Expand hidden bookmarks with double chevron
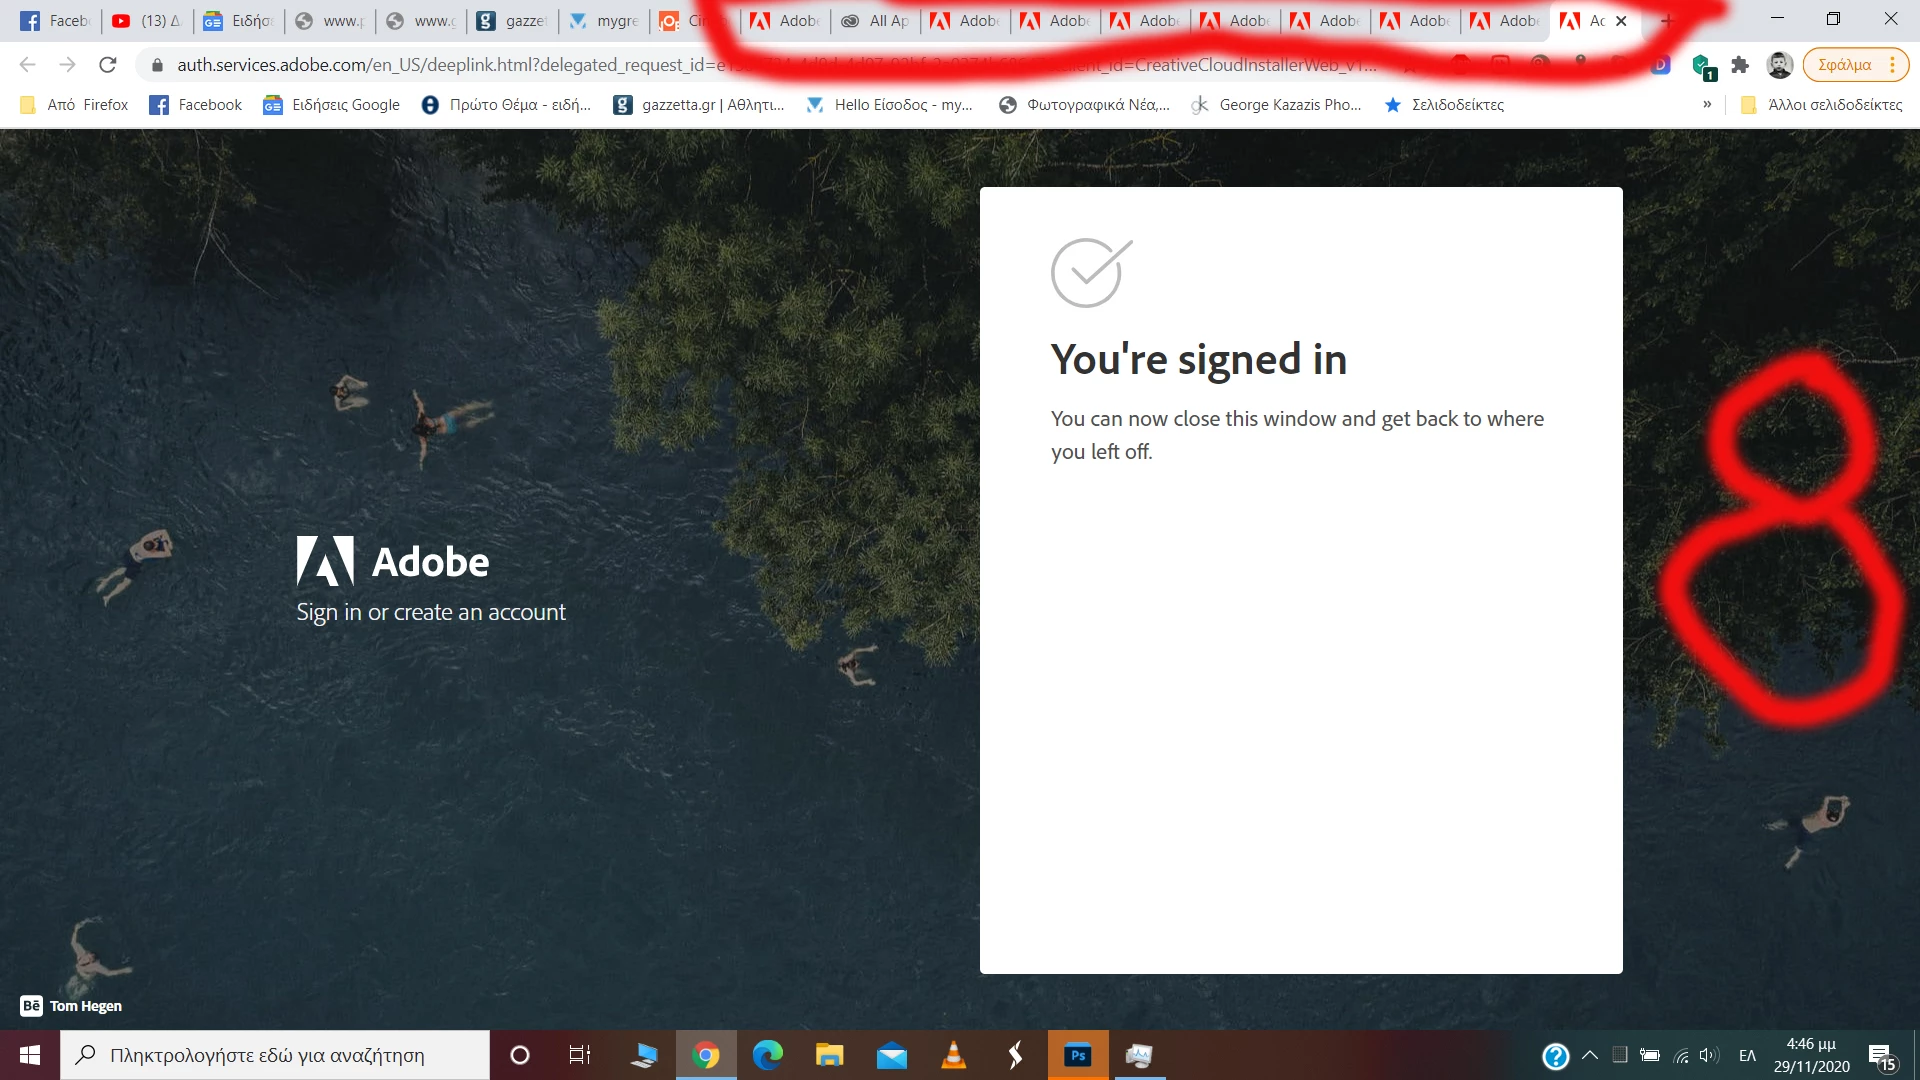1920x1080 pixels. pos(1707,104)
